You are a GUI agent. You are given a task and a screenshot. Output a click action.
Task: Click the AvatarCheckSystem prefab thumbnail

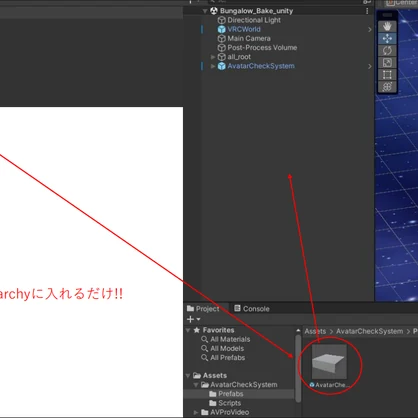(329, 362)
